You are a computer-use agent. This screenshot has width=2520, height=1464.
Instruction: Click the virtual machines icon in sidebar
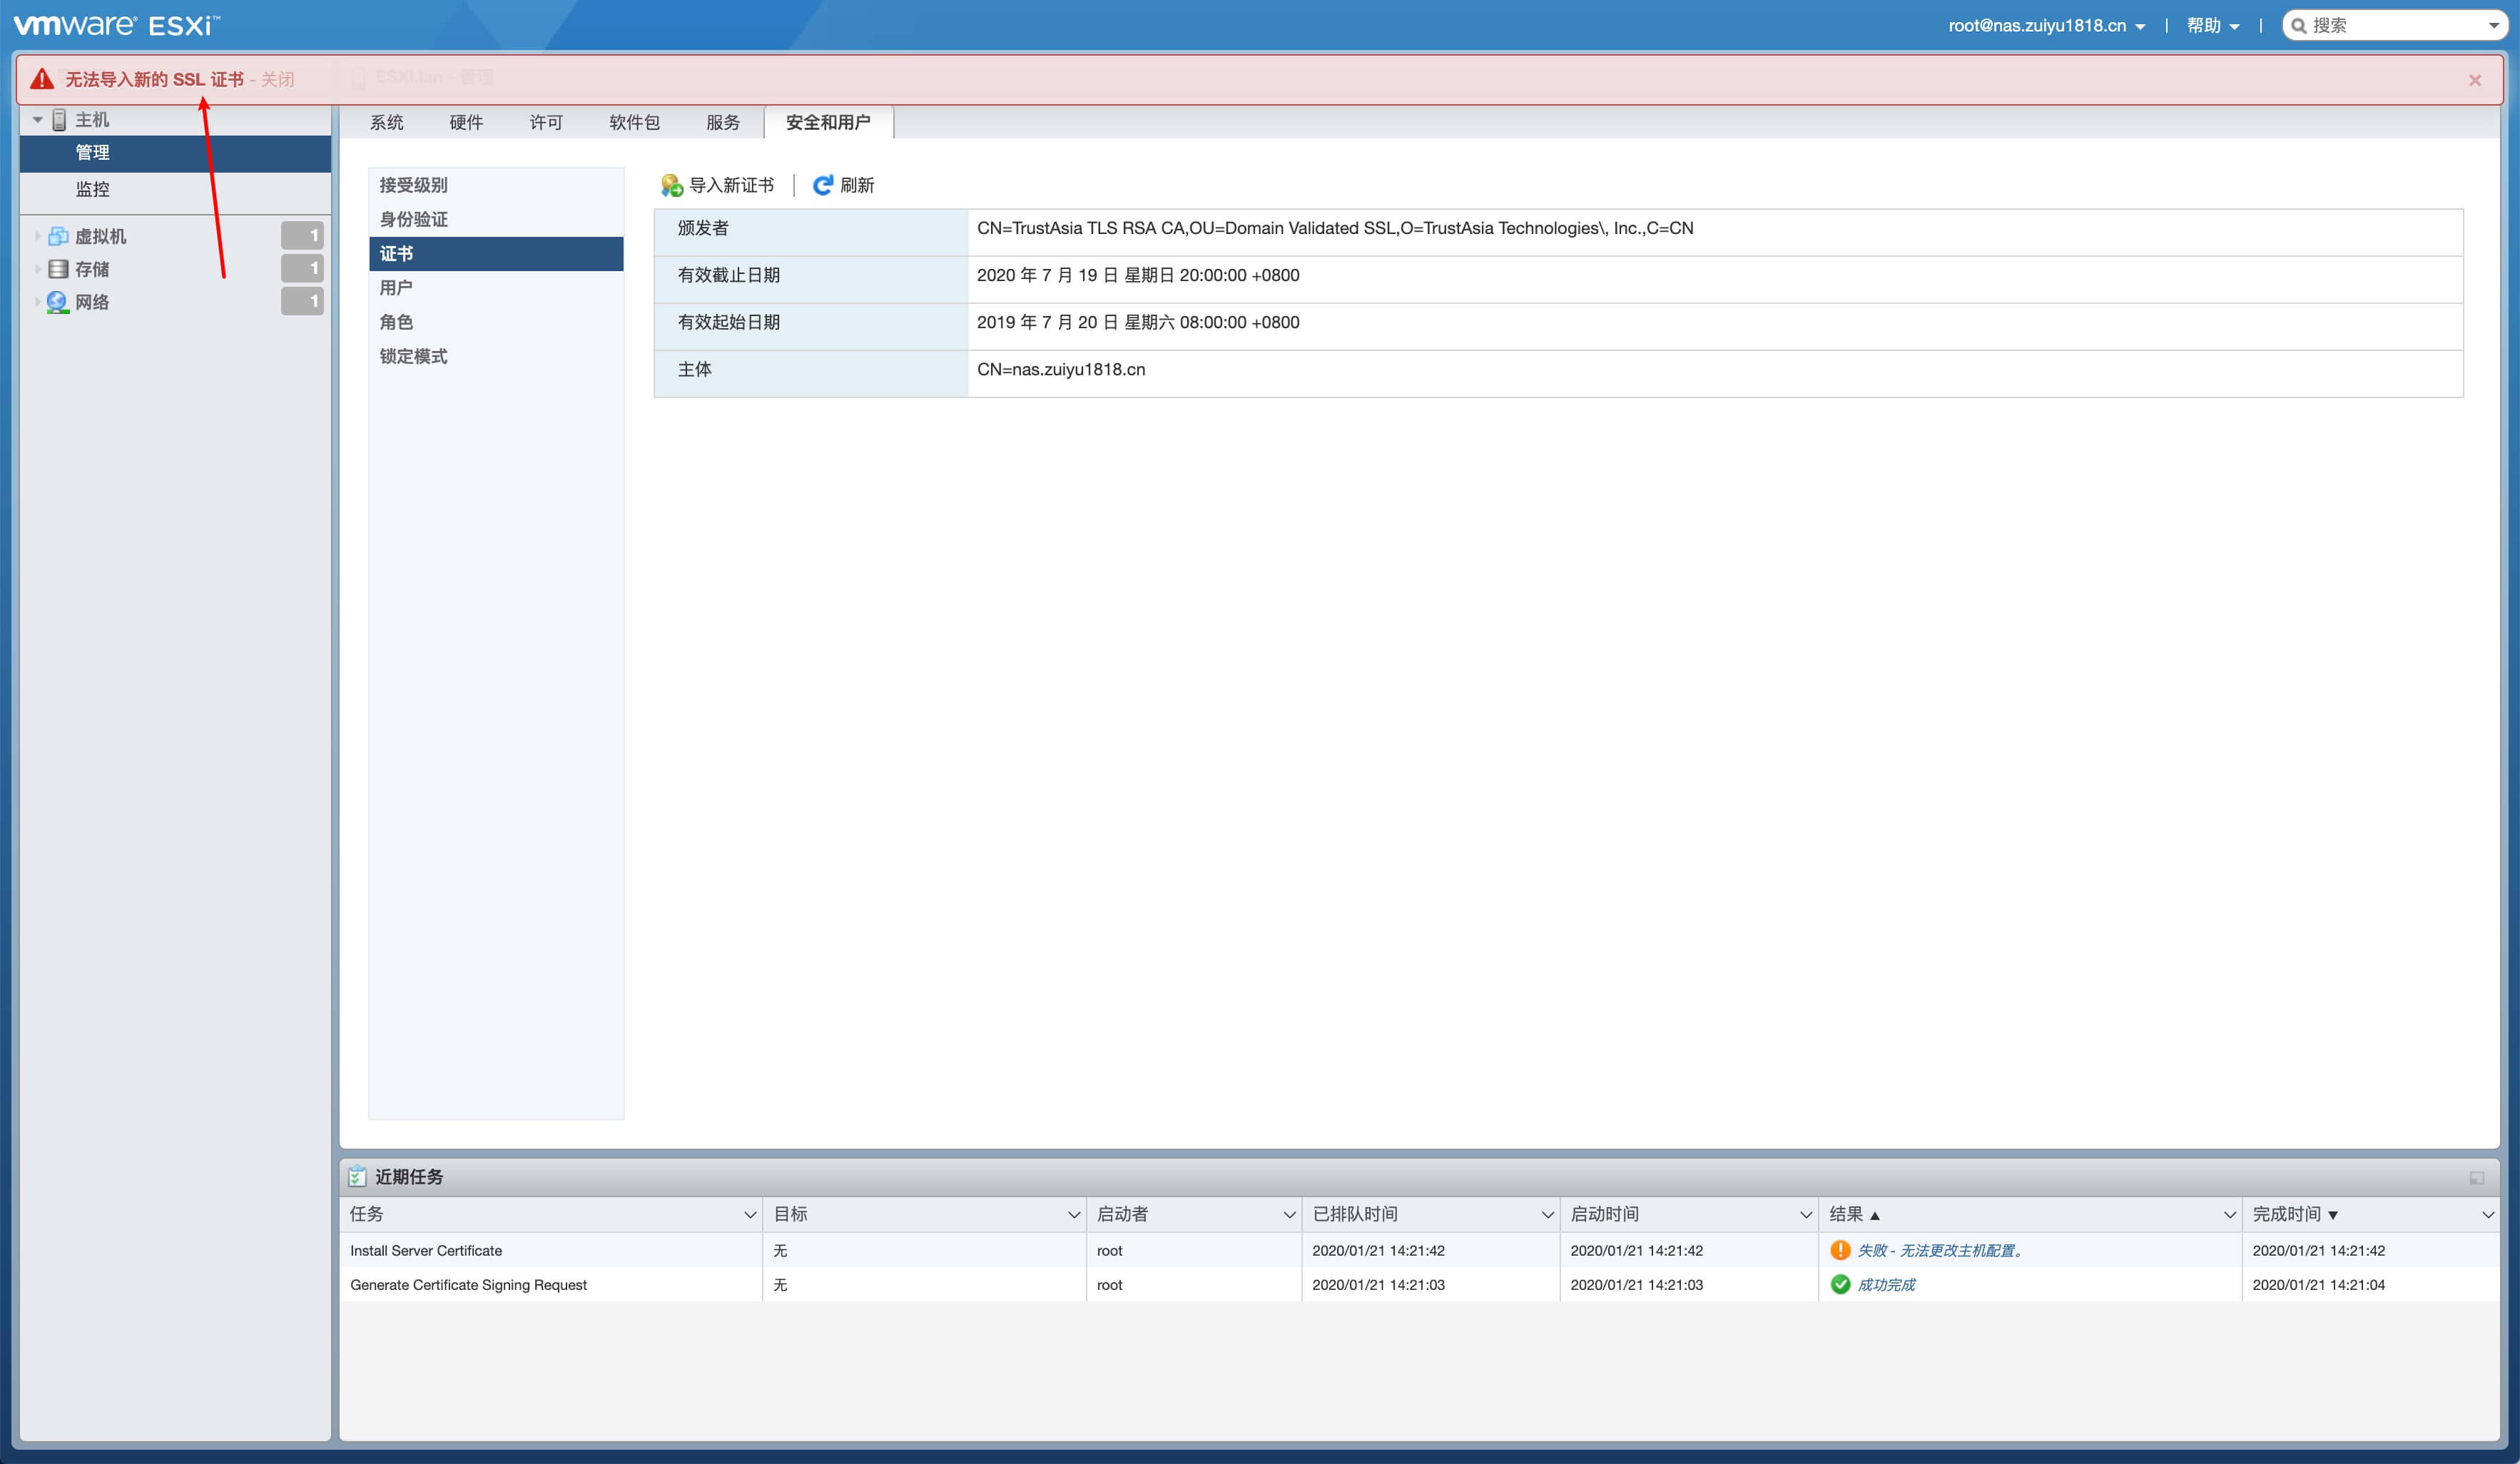(x=58, y=236)
